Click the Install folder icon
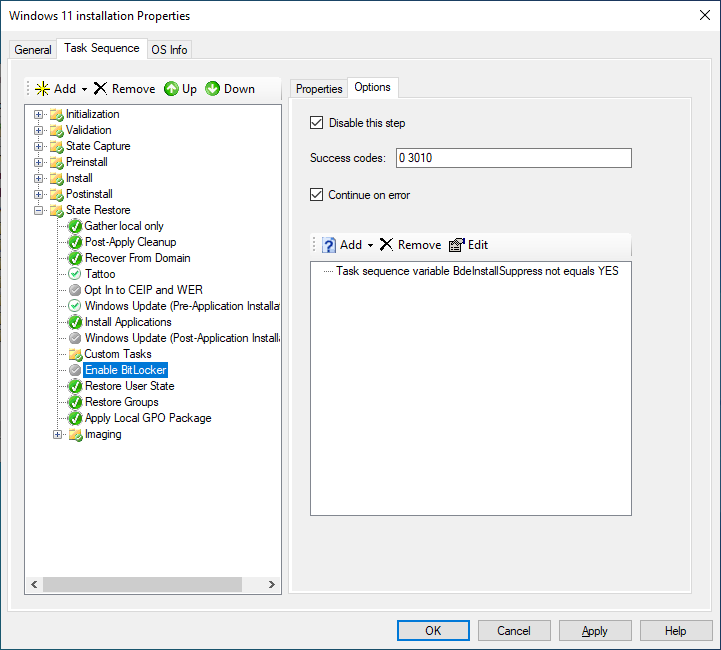 [x=57, y=178]
